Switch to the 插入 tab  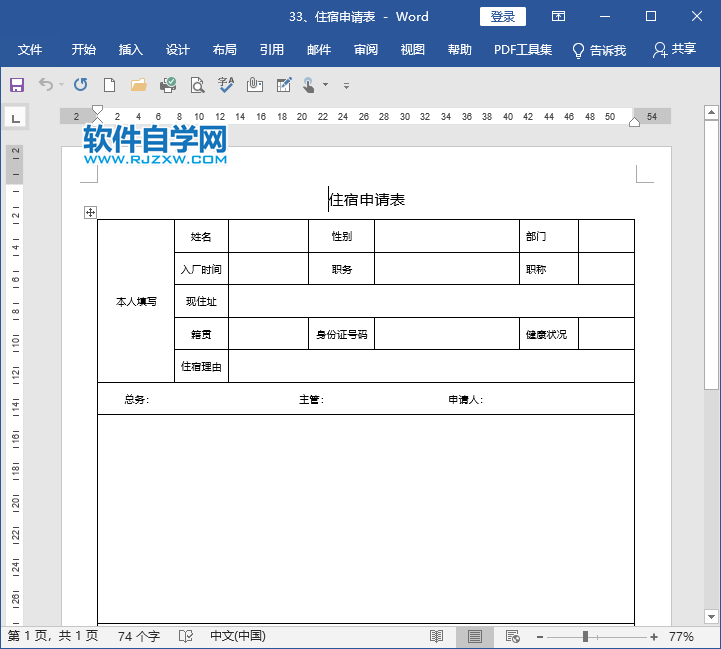(x=131, y=49)
